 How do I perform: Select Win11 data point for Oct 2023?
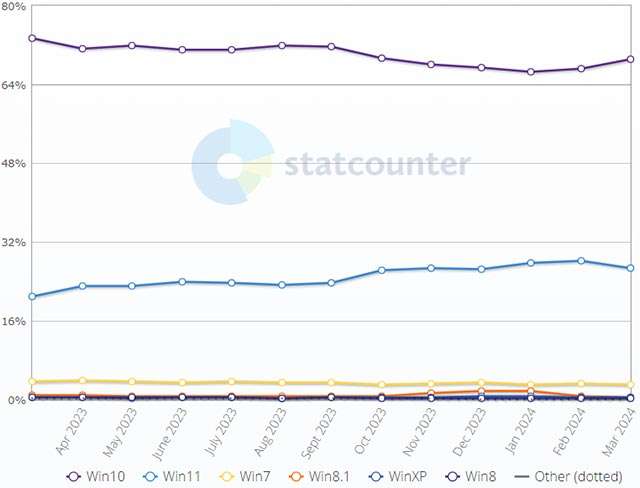coord(382,270)
